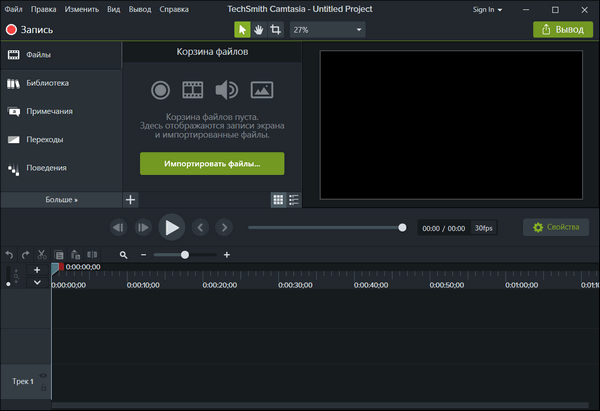Click the timeline playhead marker
600x411 pixels.
[55, 268]
